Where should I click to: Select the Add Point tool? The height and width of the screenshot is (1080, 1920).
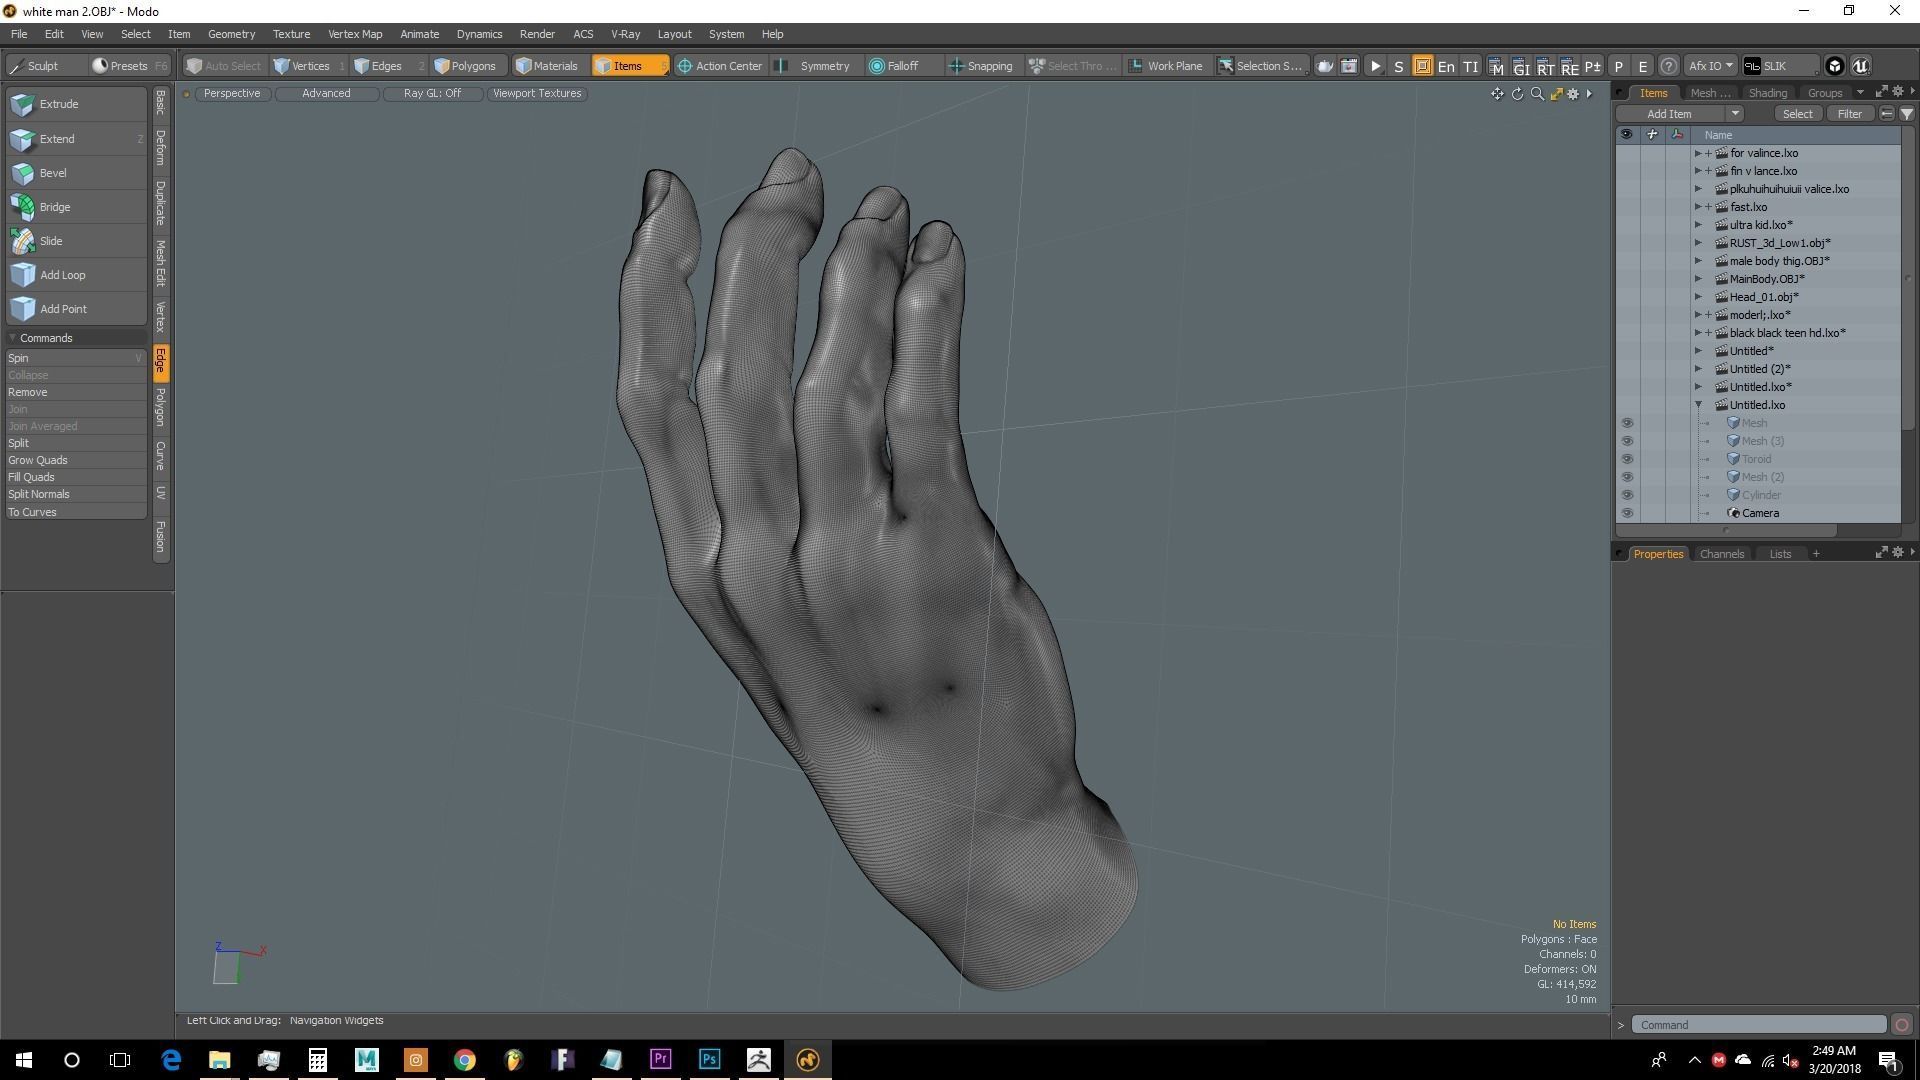(x=75, y=309)
